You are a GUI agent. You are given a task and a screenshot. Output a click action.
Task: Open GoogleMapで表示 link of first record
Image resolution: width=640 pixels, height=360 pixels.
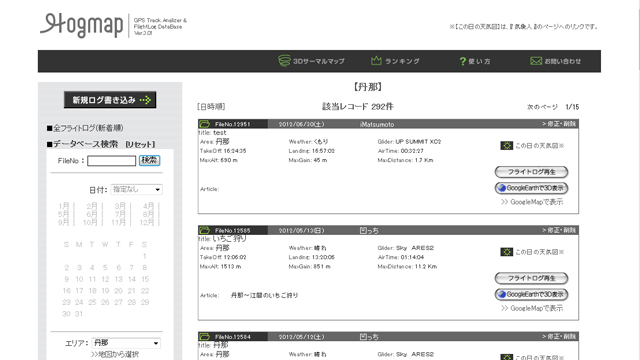coord(532,202)
